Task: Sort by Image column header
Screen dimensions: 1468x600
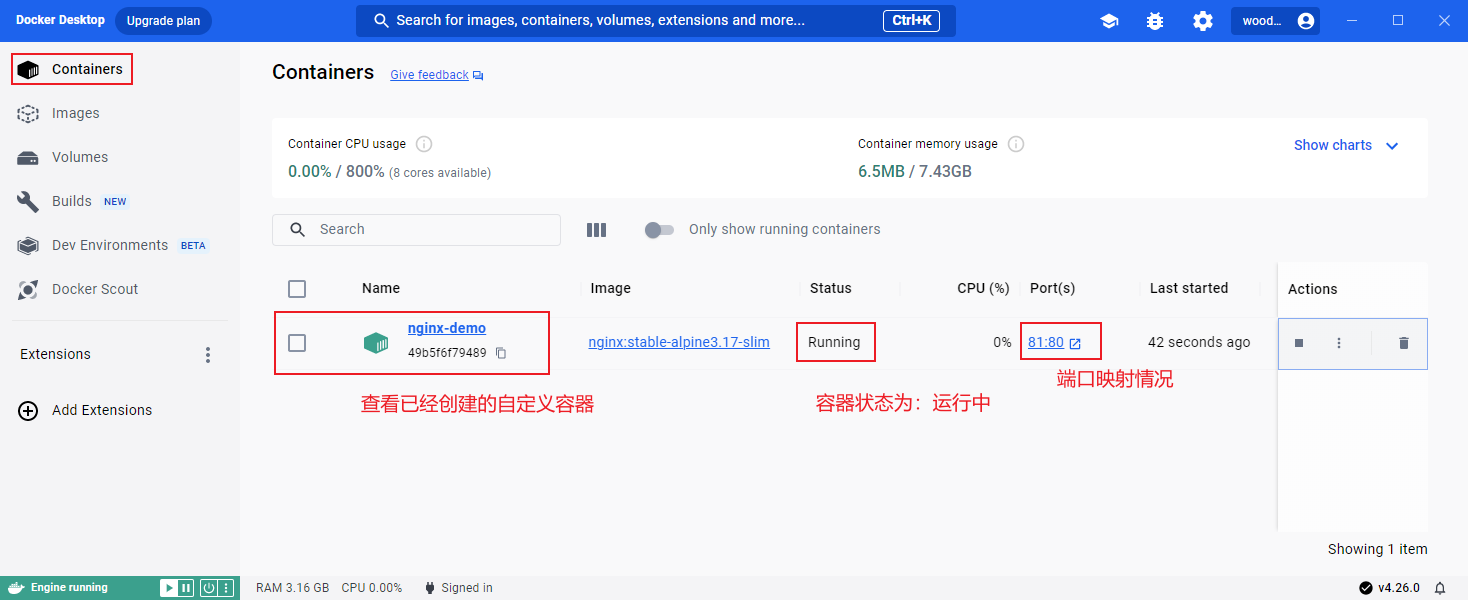Action: point(610,288)
